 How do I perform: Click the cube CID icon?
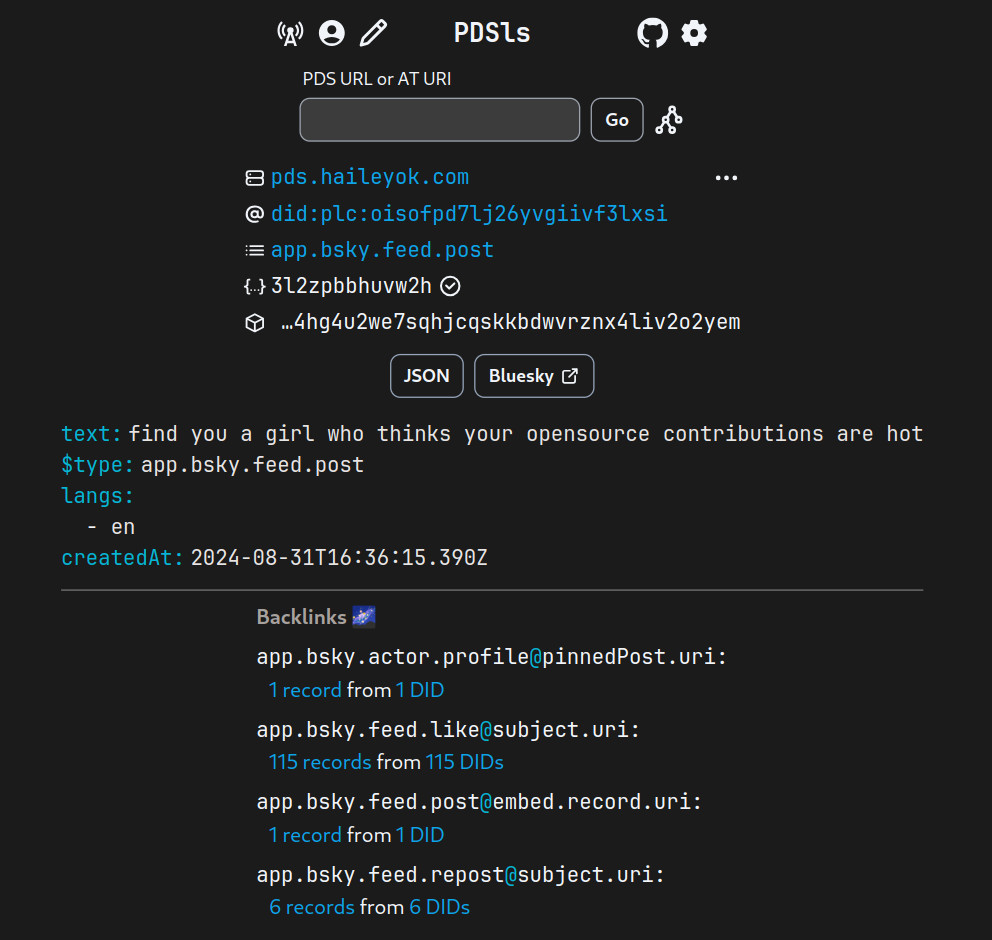tap(254, 323)
